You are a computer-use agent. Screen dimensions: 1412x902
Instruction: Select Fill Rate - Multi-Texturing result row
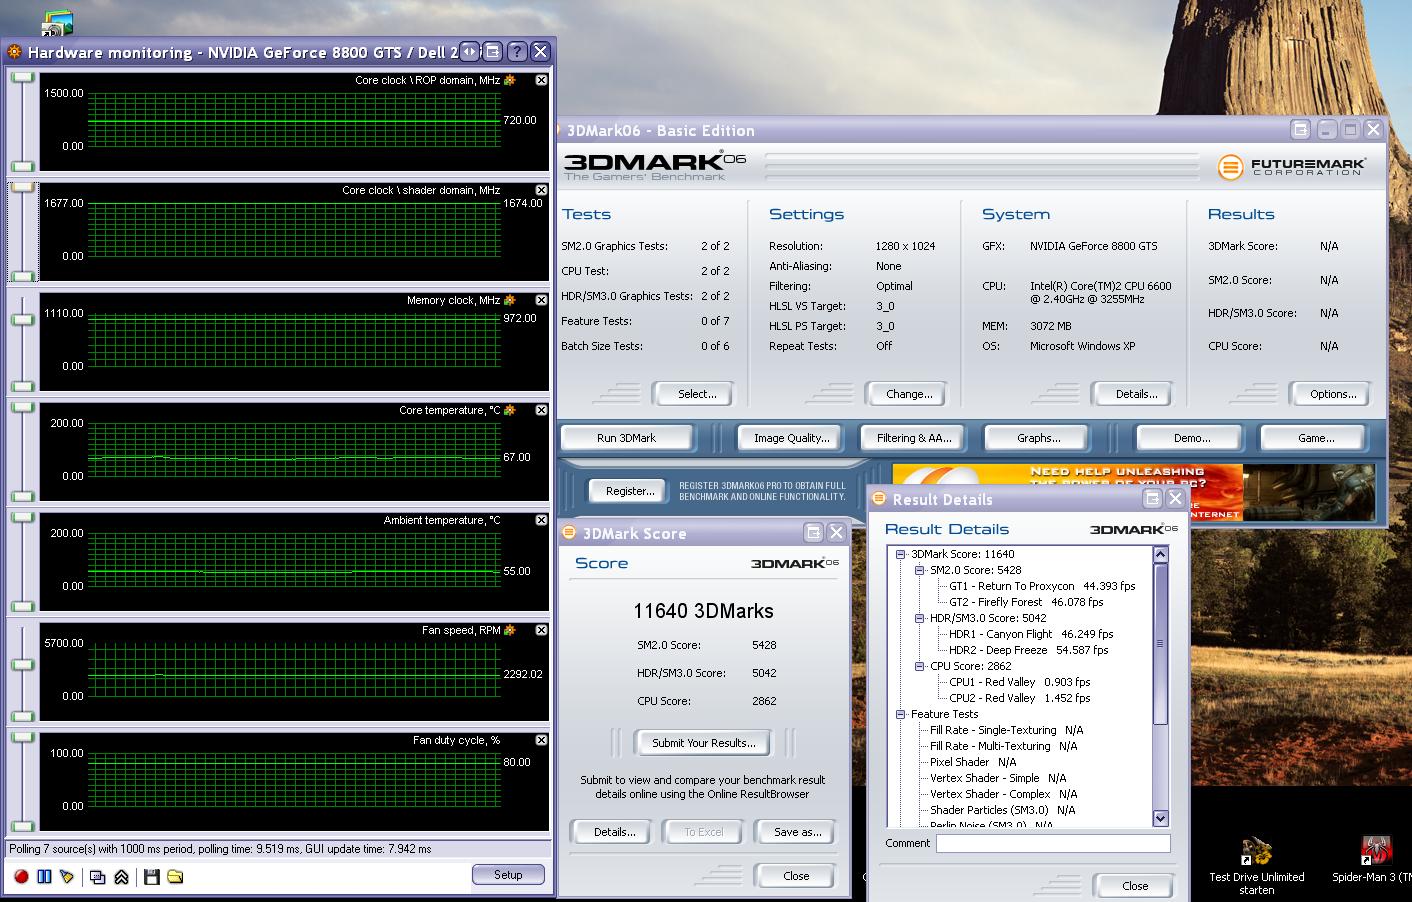[1003, 746]
